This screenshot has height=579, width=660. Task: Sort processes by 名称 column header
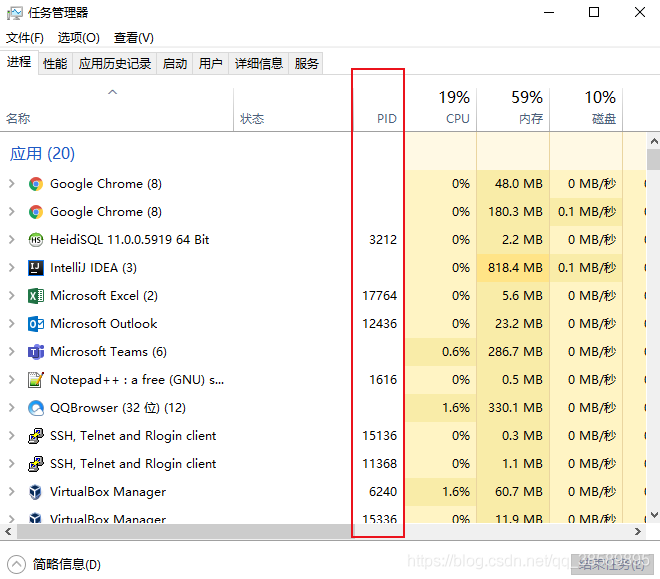(117, 109)
